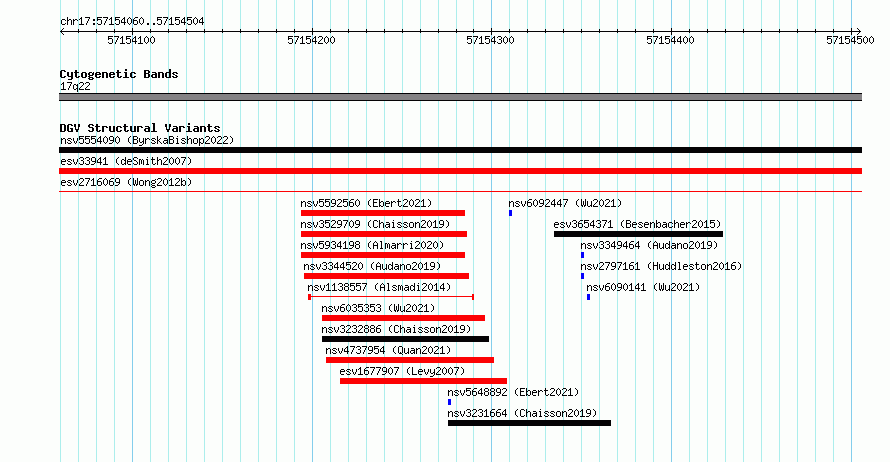Click nsv5648892 (Ebert2021) label

pos(513,392)
